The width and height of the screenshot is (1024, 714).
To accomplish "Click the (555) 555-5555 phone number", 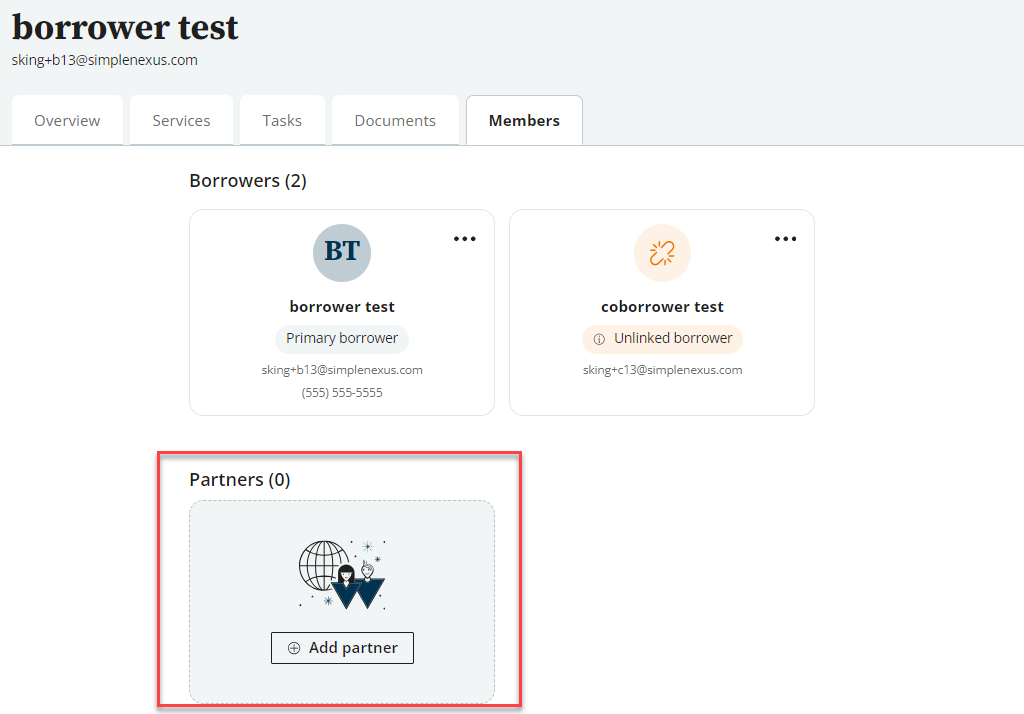I will [x=342, y=393].
